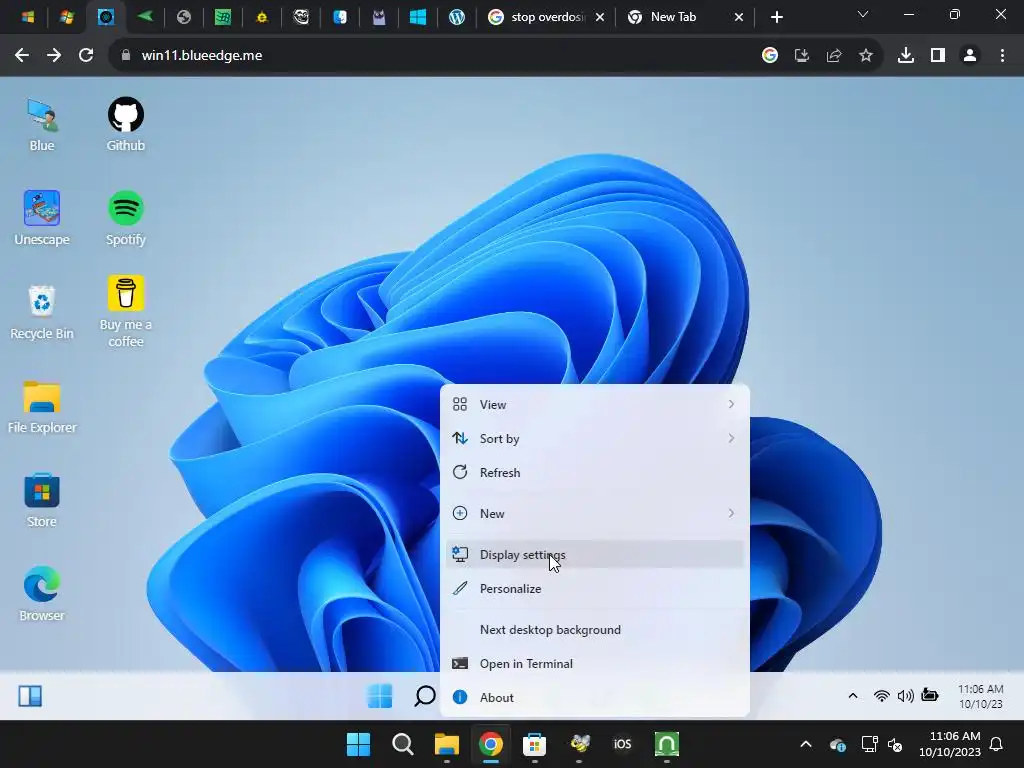Open the Unescape desktop icon
The image size is (1024, 768).
pyautogui.click(x=42, y=218)
